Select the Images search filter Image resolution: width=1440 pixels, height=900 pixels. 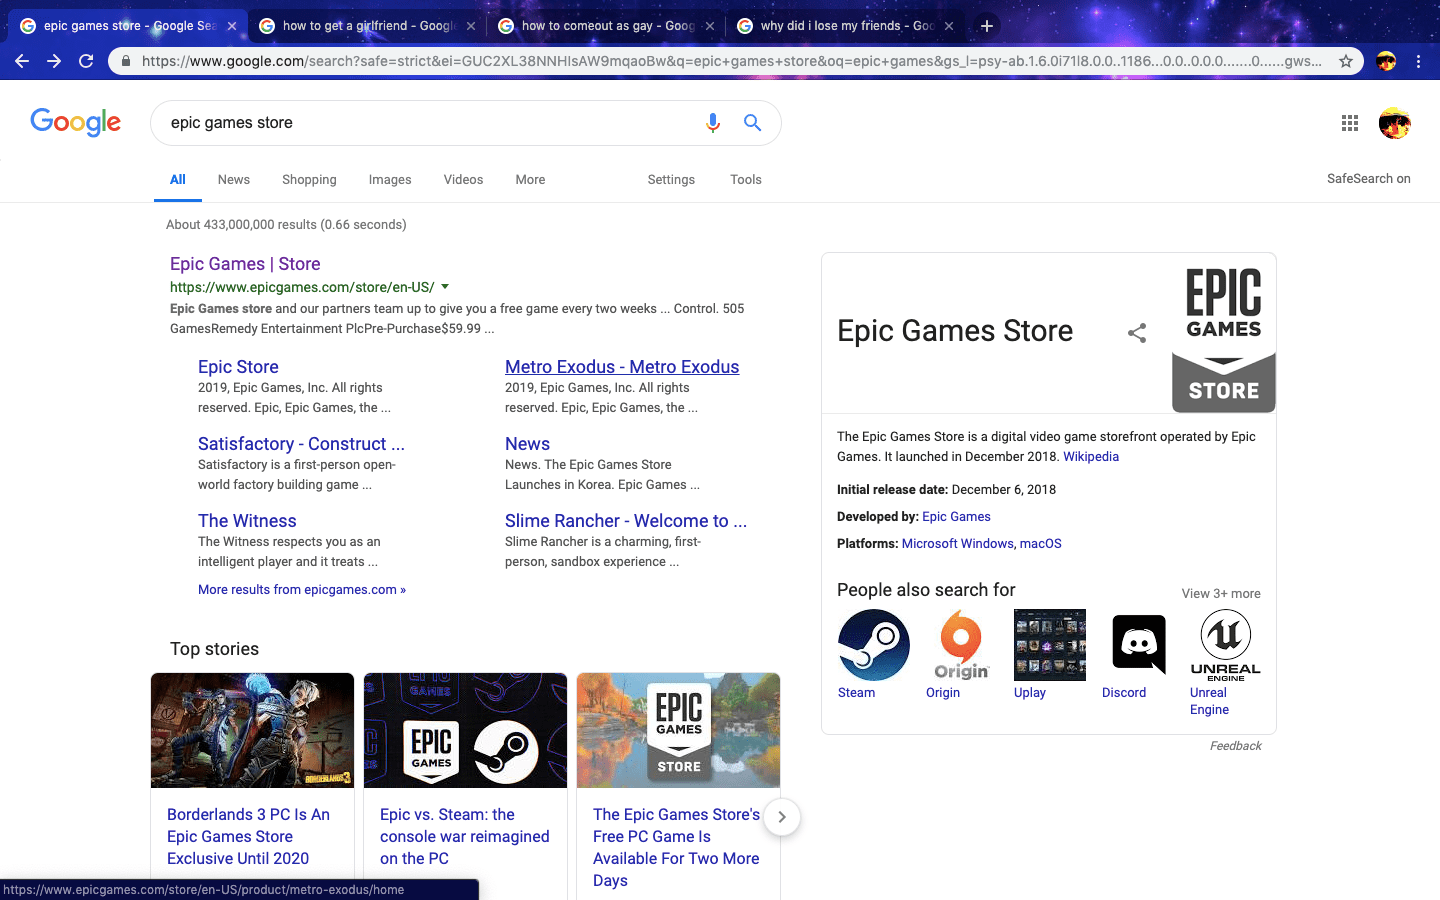(390, 180)
